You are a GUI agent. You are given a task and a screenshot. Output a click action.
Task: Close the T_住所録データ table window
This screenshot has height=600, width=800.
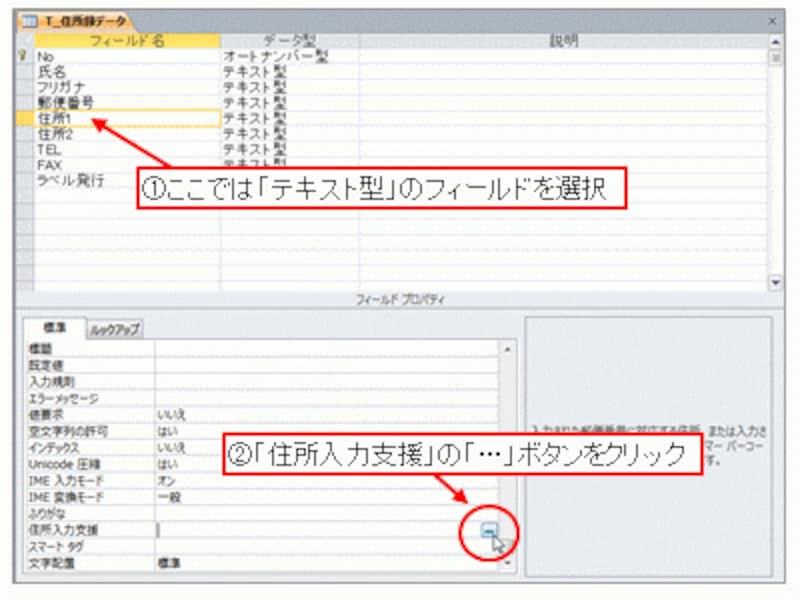[x=772, y=21]
